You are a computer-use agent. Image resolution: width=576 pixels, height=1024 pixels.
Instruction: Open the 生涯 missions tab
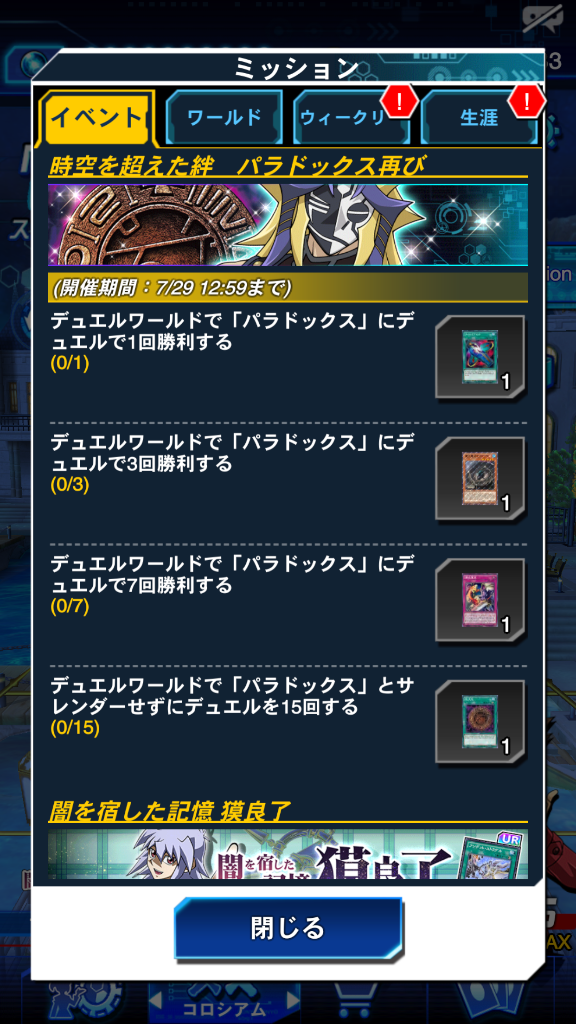point(479,118)
